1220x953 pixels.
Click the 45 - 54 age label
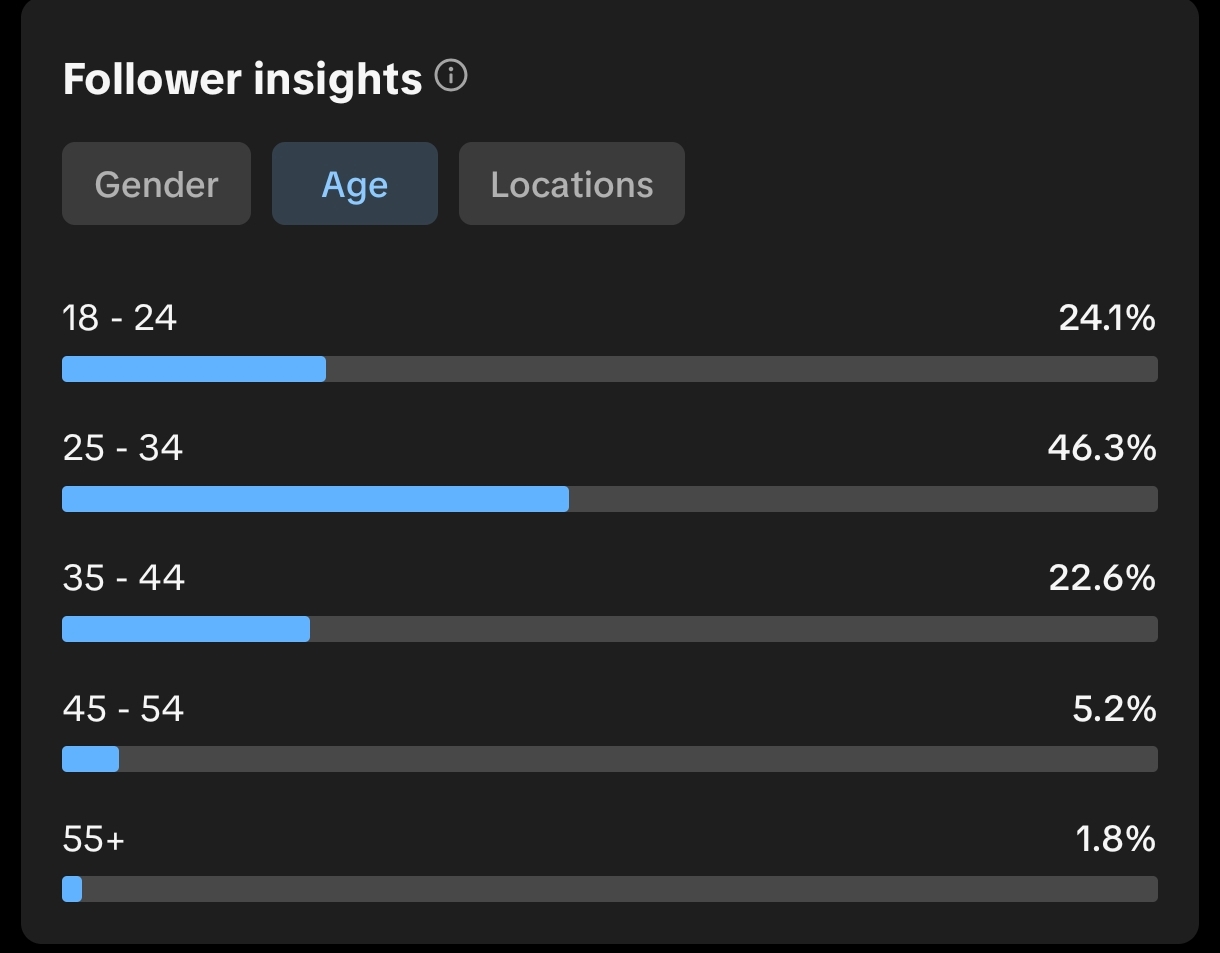123,709
